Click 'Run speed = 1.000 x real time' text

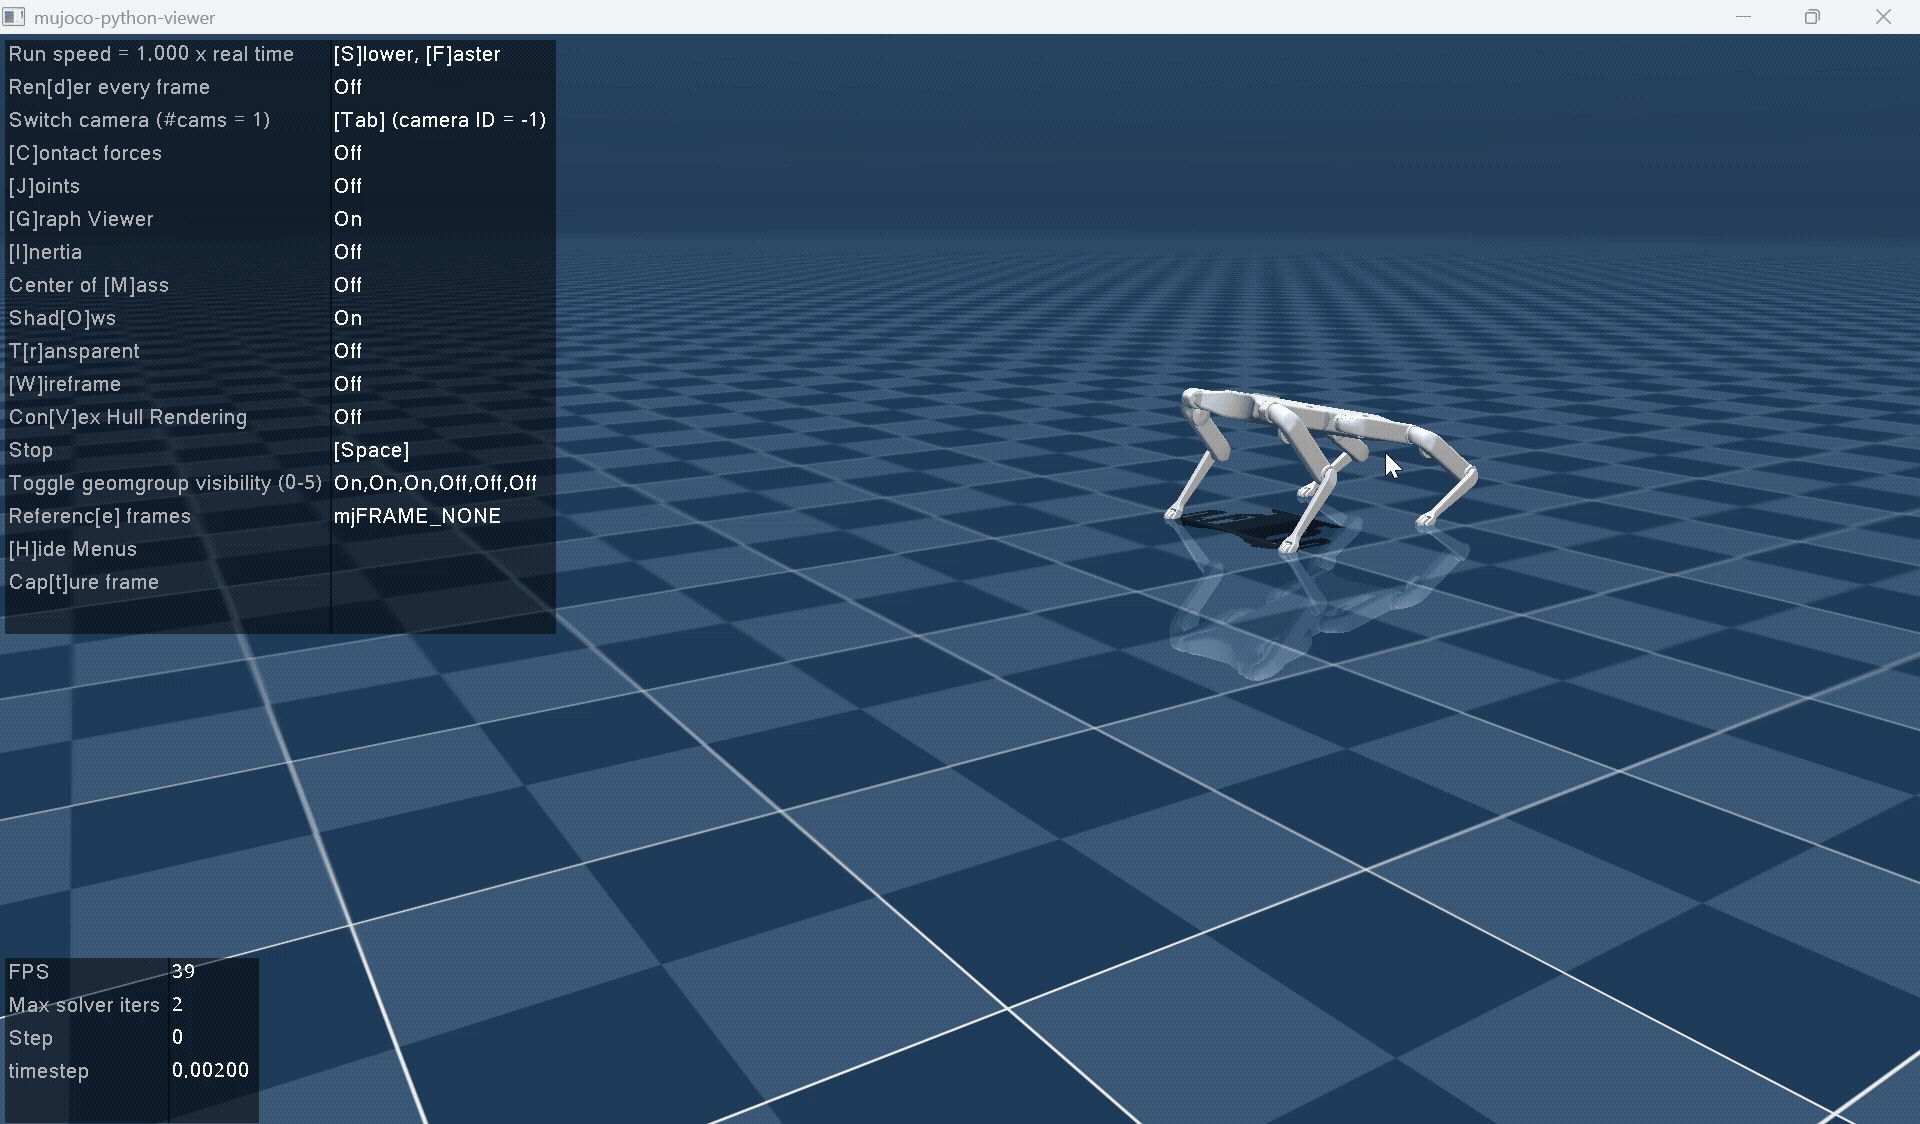(x=151, y=54)
